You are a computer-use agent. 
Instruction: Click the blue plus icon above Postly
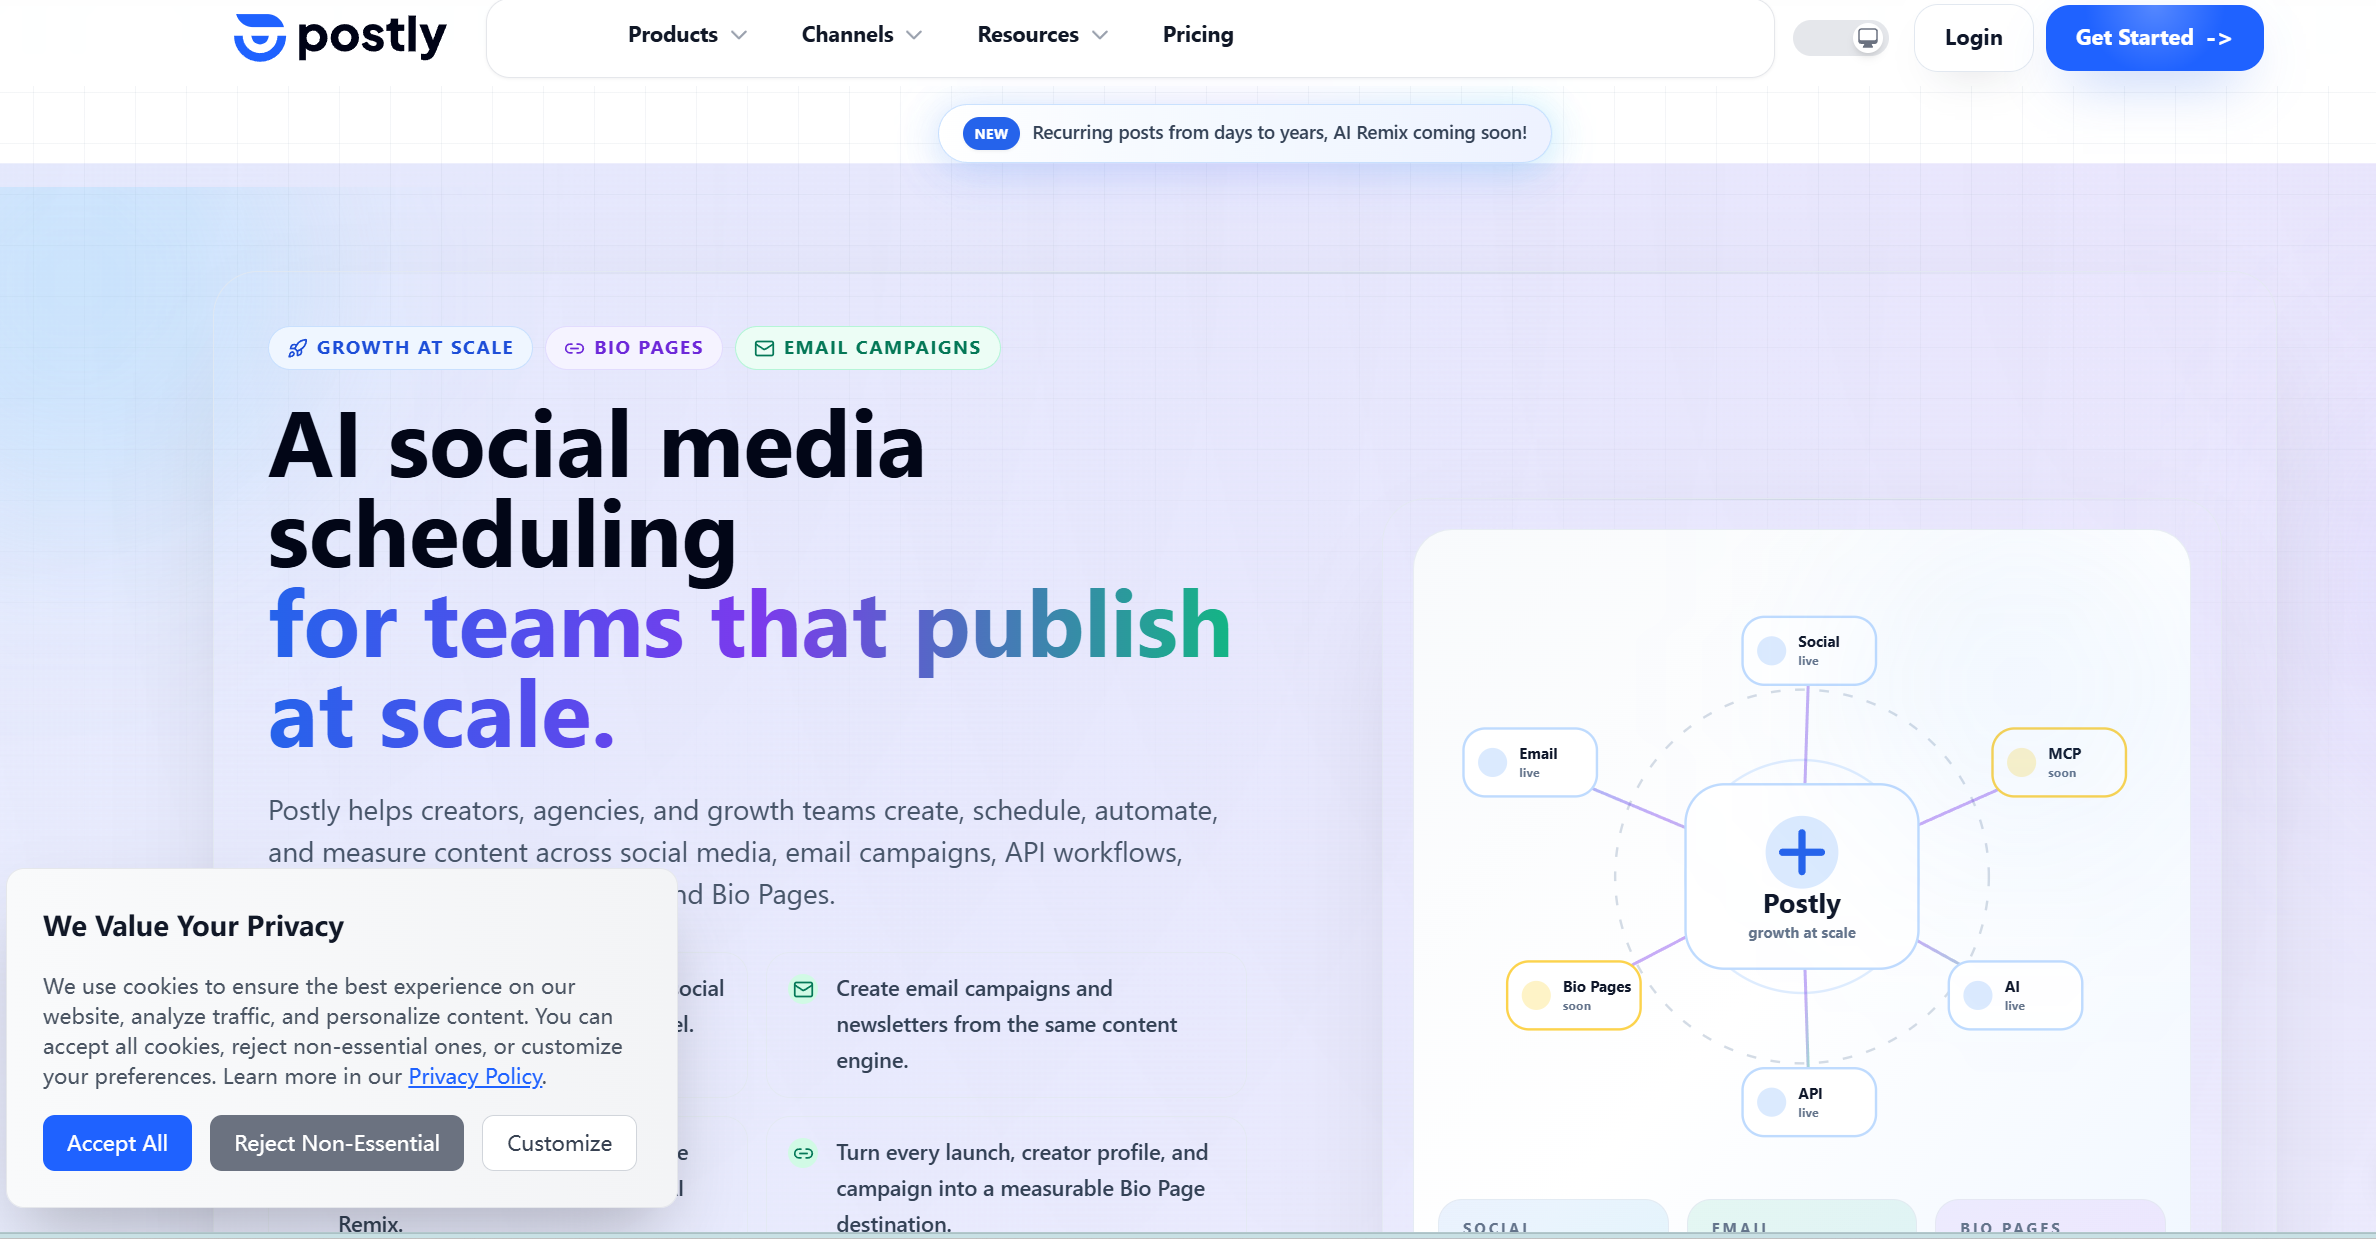click(1802, 852)
